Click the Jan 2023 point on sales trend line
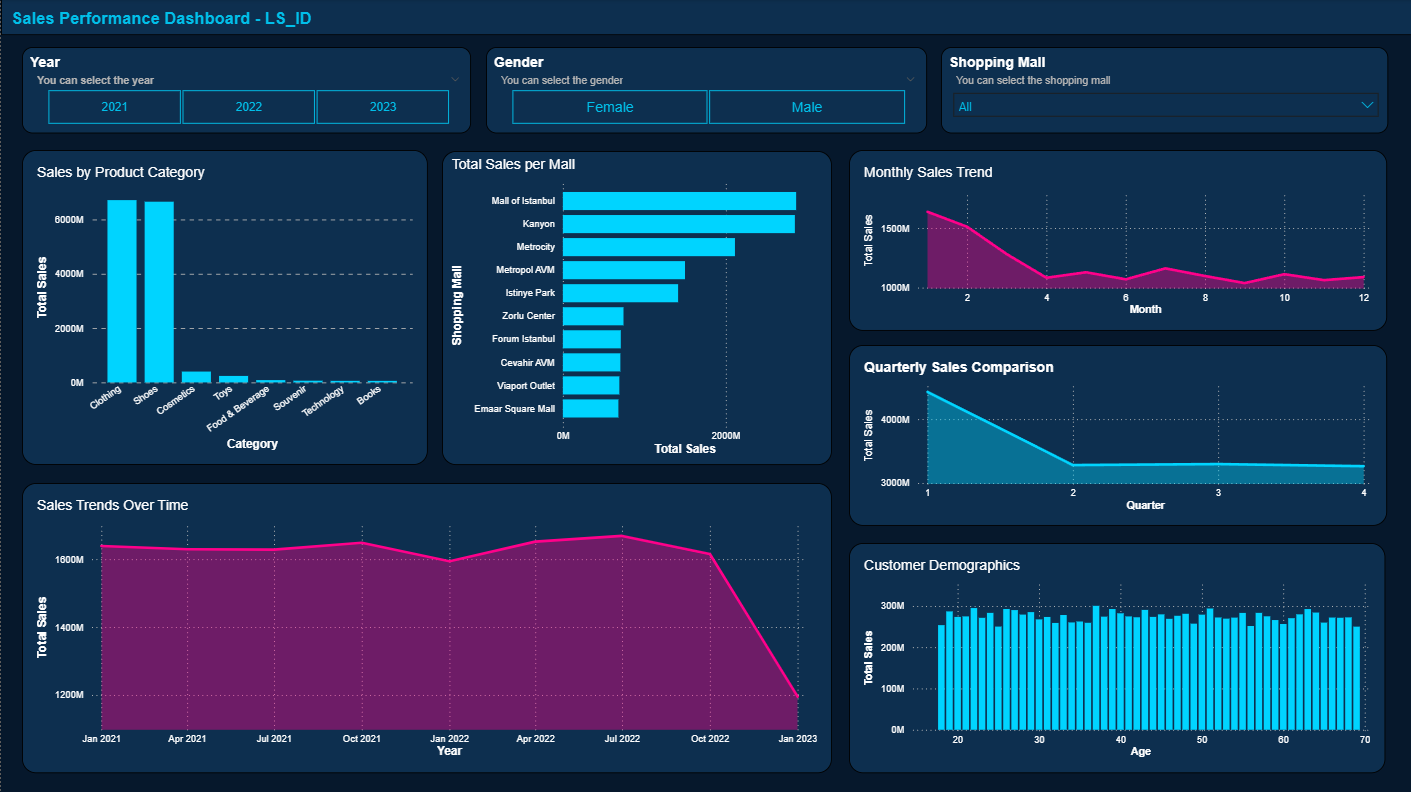Viewport: 1411px width, 792px height. [796, 695]
